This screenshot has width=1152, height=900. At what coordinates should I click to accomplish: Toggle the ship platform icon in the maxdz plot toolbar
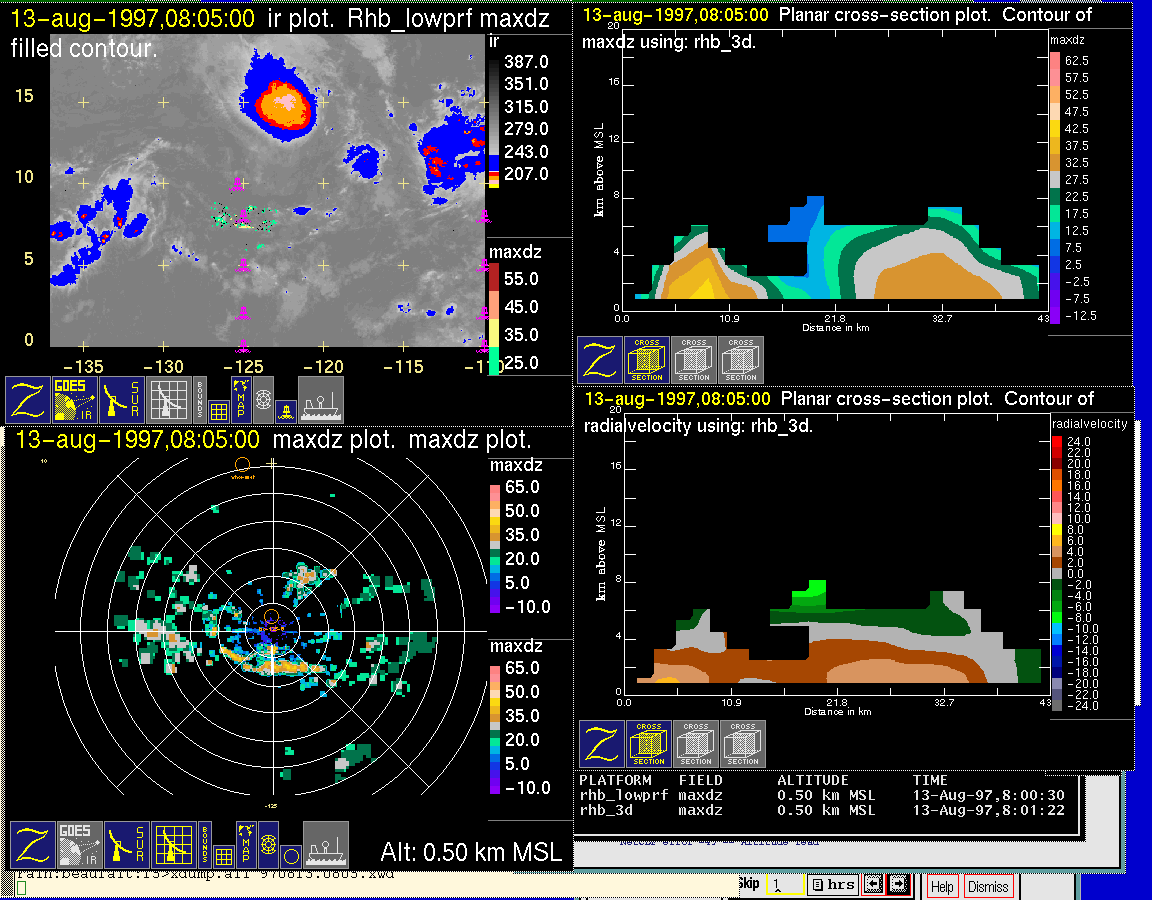[x=325, y=844]
